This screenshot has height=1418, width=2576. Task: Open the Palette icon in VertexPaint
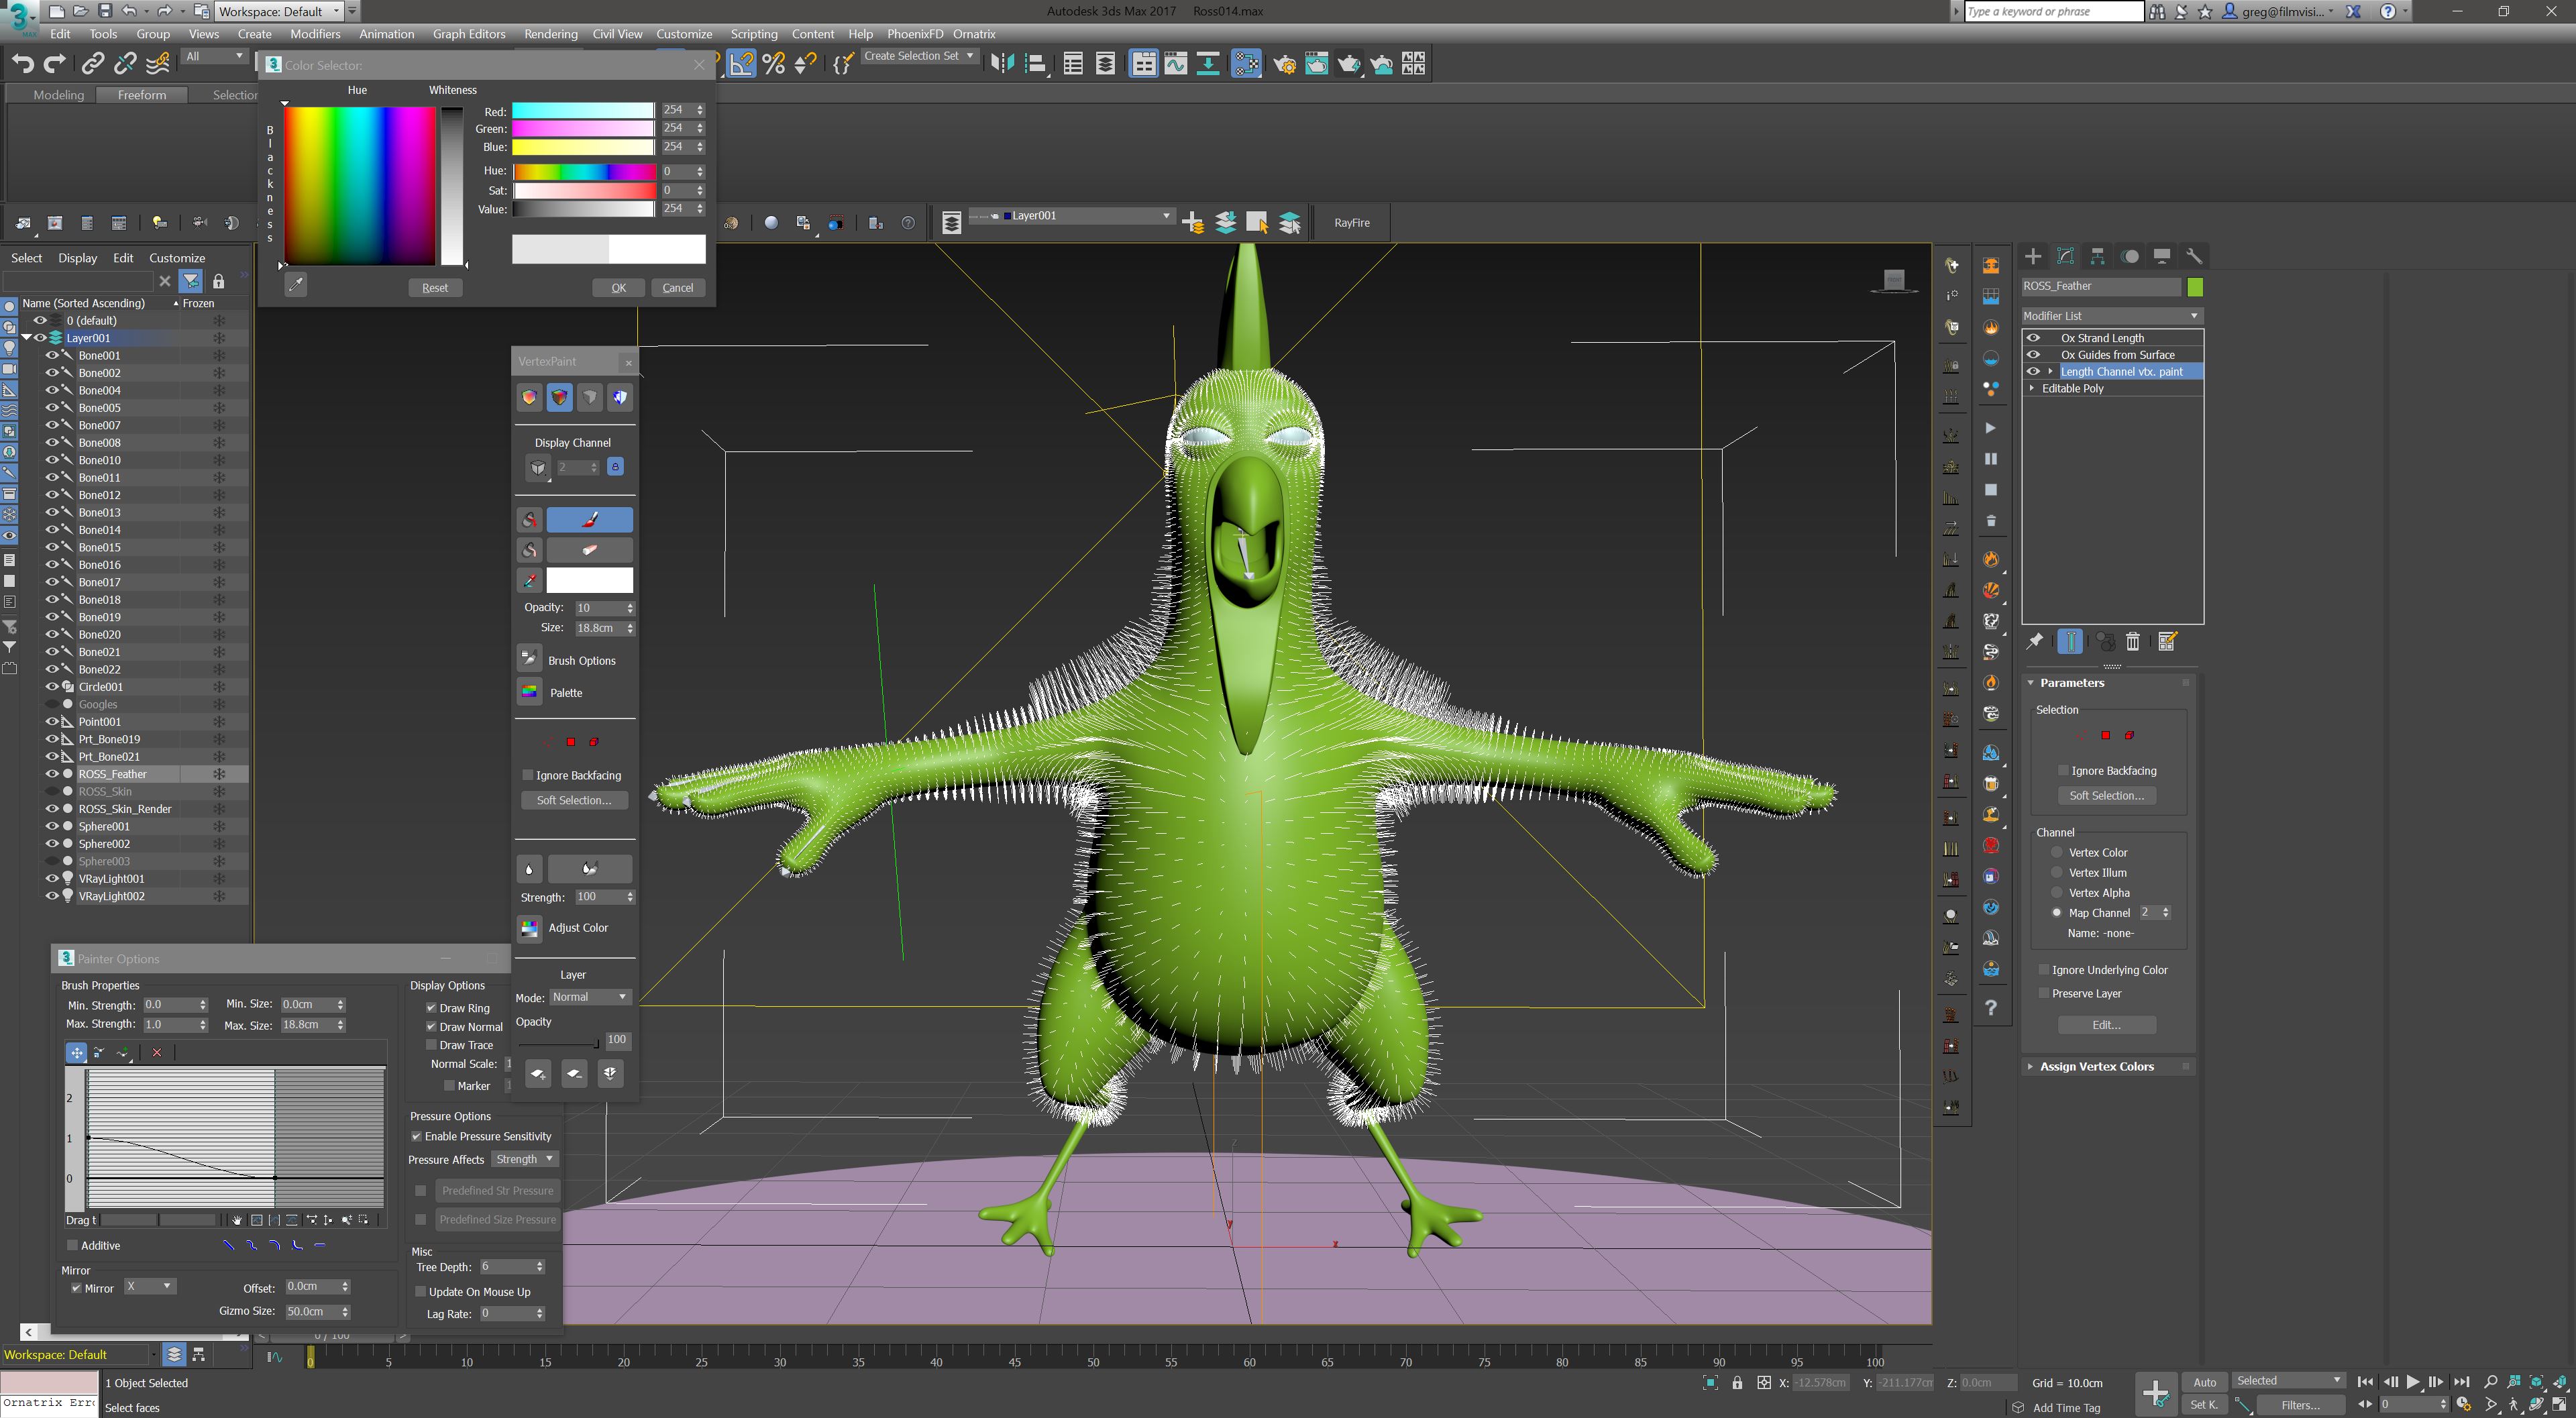click(530, 692)
